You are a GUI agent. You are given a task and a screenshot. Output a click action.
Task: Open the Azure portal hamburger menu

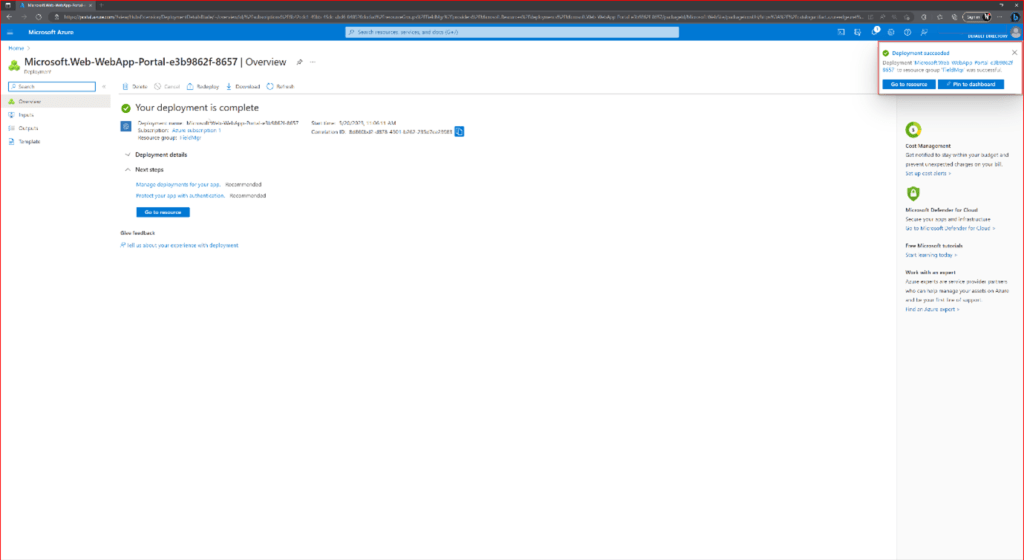point(10,32)
